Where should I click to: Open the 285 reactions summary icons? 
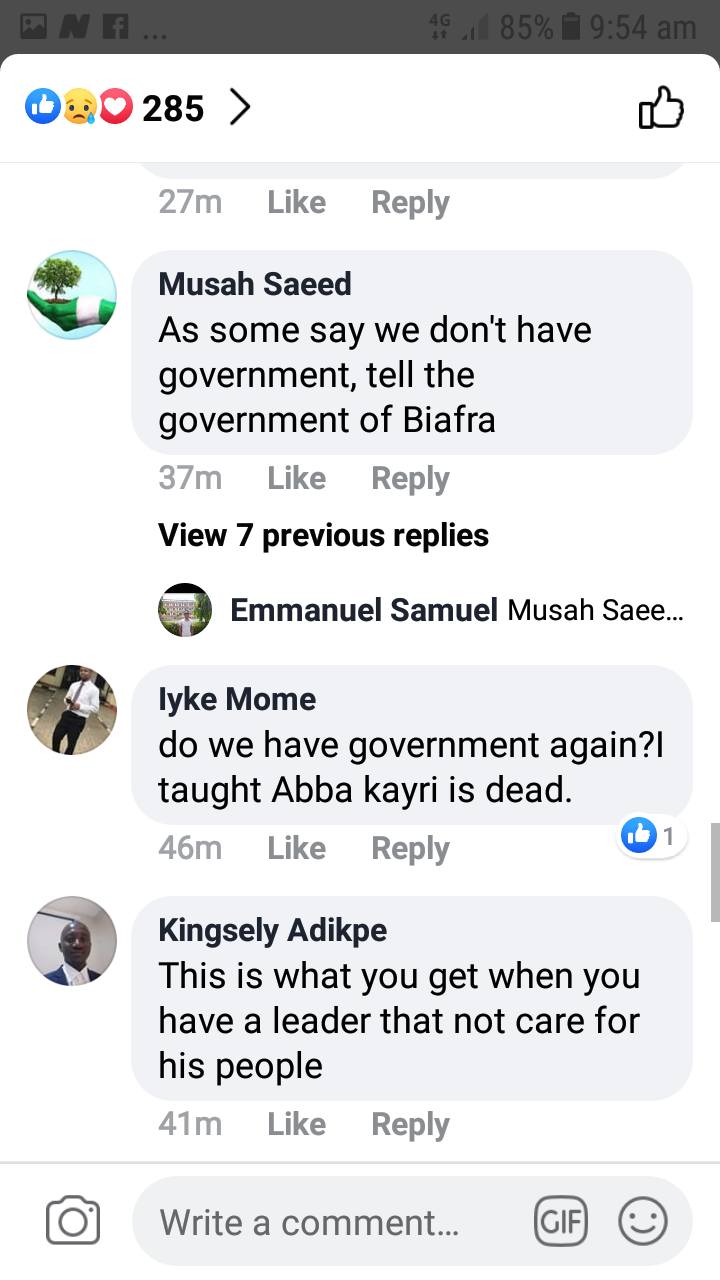tap(79, 107)
